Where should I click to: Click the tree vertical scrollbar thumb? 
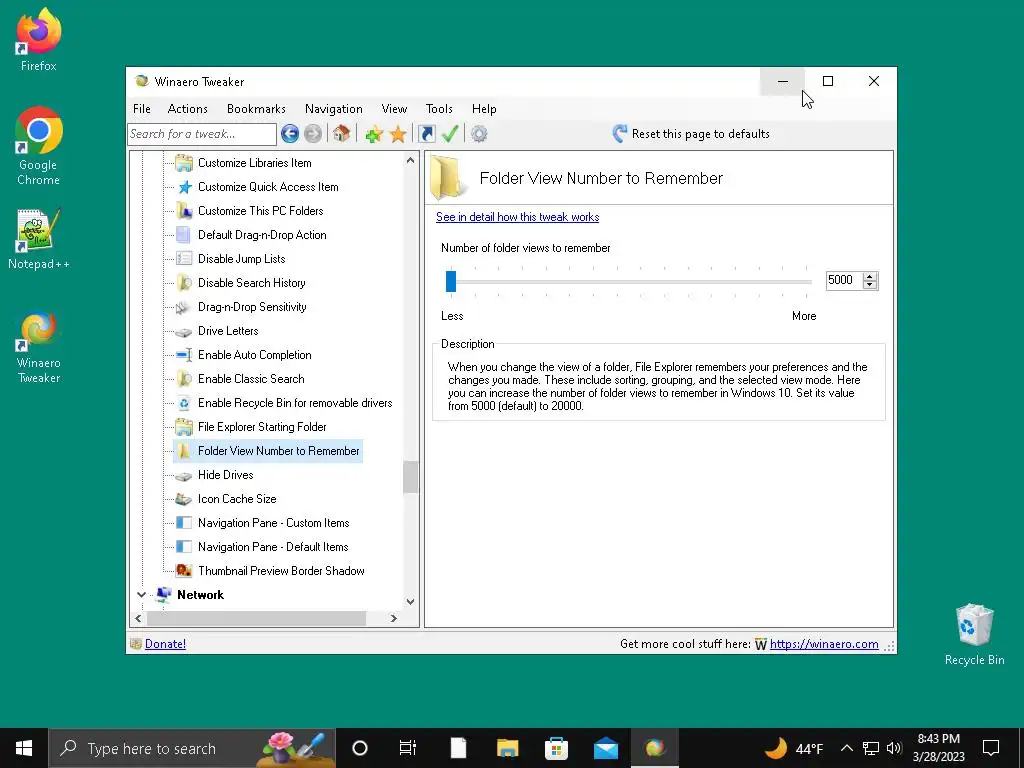(410, 477)
